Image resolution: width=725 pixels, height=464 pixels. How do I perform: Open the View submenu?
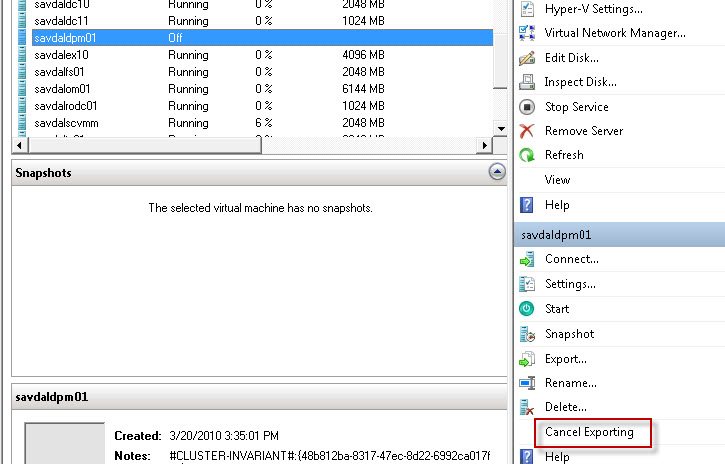pyautogui.click(x=557, y=180)
